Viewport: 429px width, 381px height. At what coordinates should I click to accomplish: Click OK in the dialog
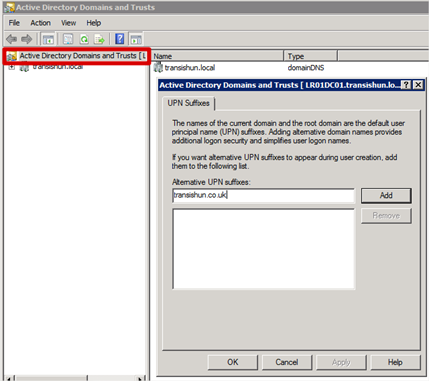233,362
